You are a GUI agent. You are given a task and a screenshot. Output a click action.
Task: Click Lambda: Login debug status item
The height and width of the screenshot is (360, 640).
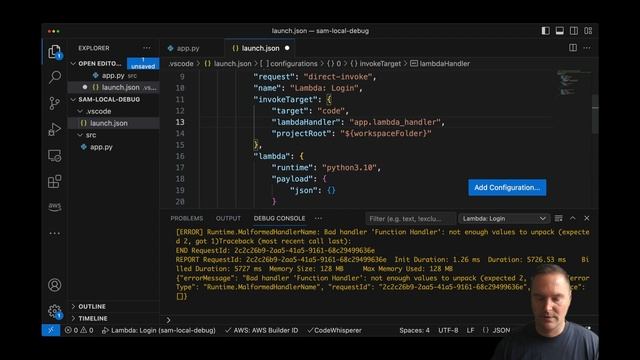pos(158,330)
